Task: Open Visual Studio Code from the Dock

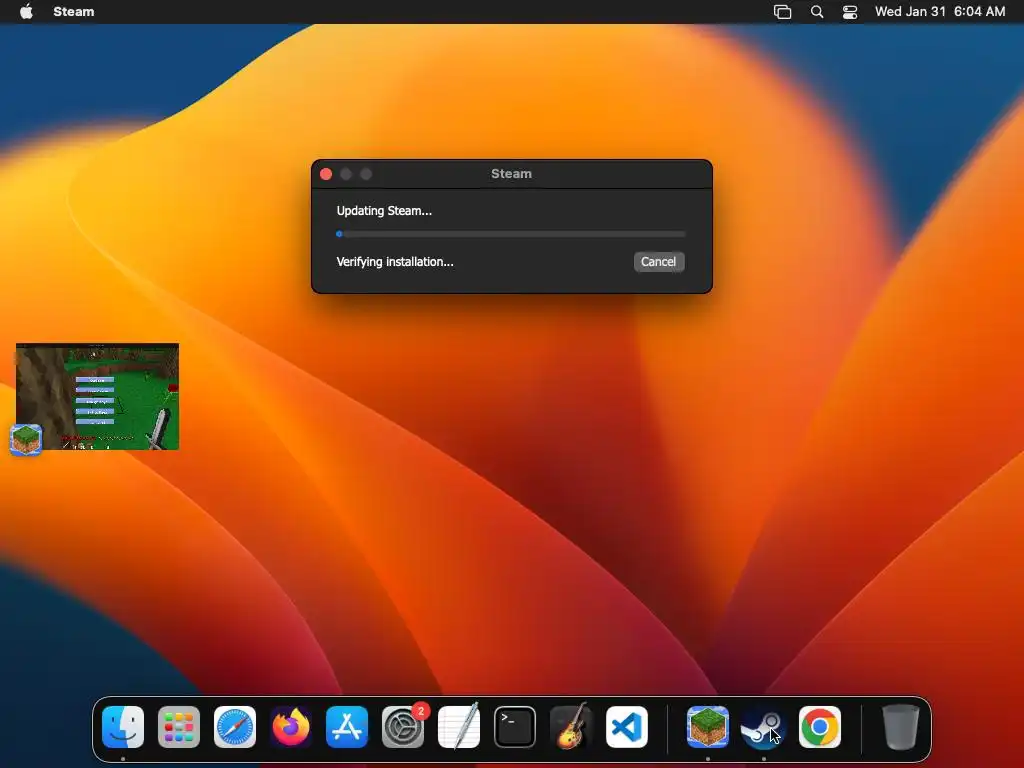Action: tap(627, 727)
